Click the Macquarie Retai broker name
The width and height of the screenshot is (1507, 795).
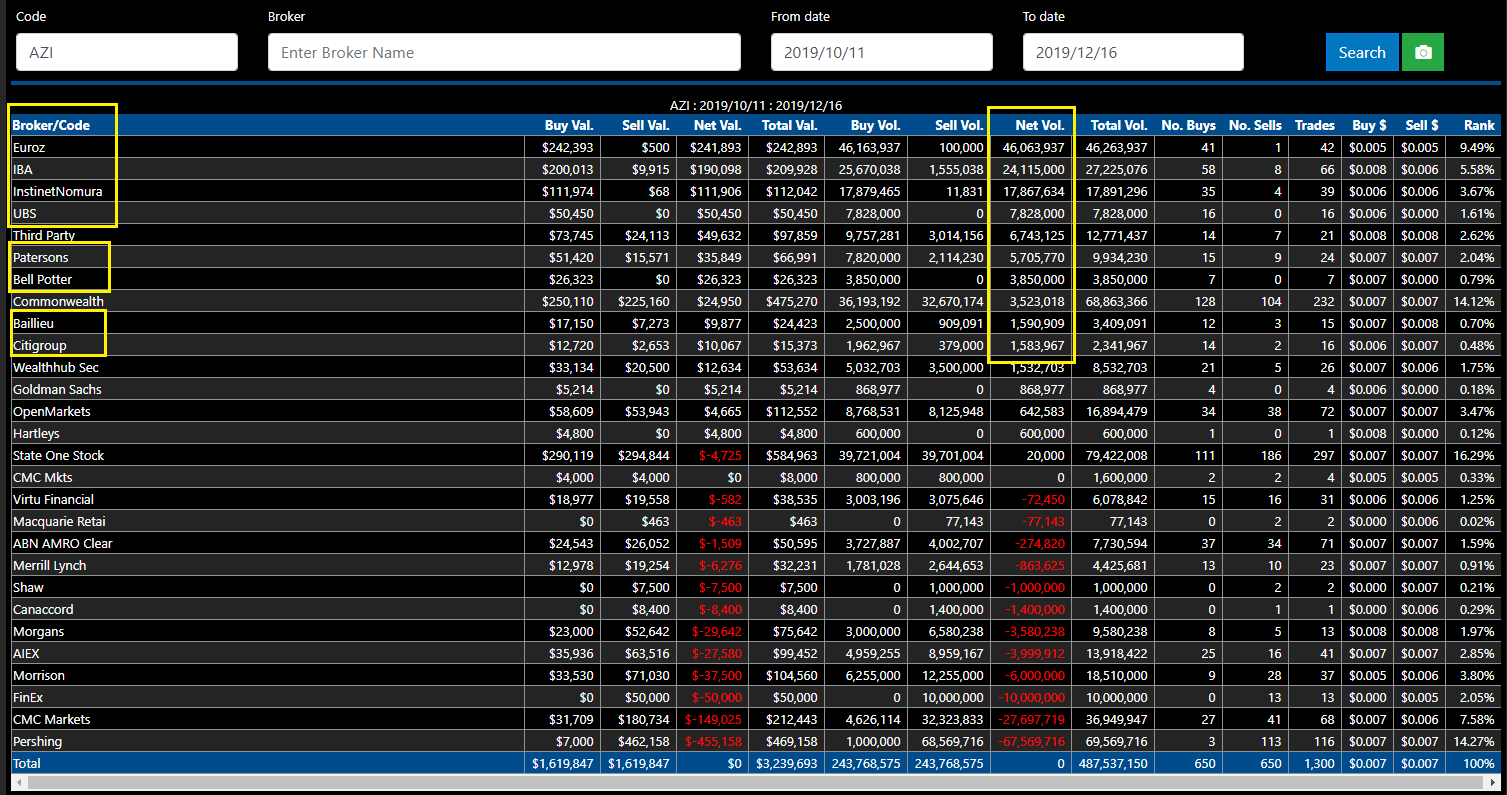tap(59, 521)
